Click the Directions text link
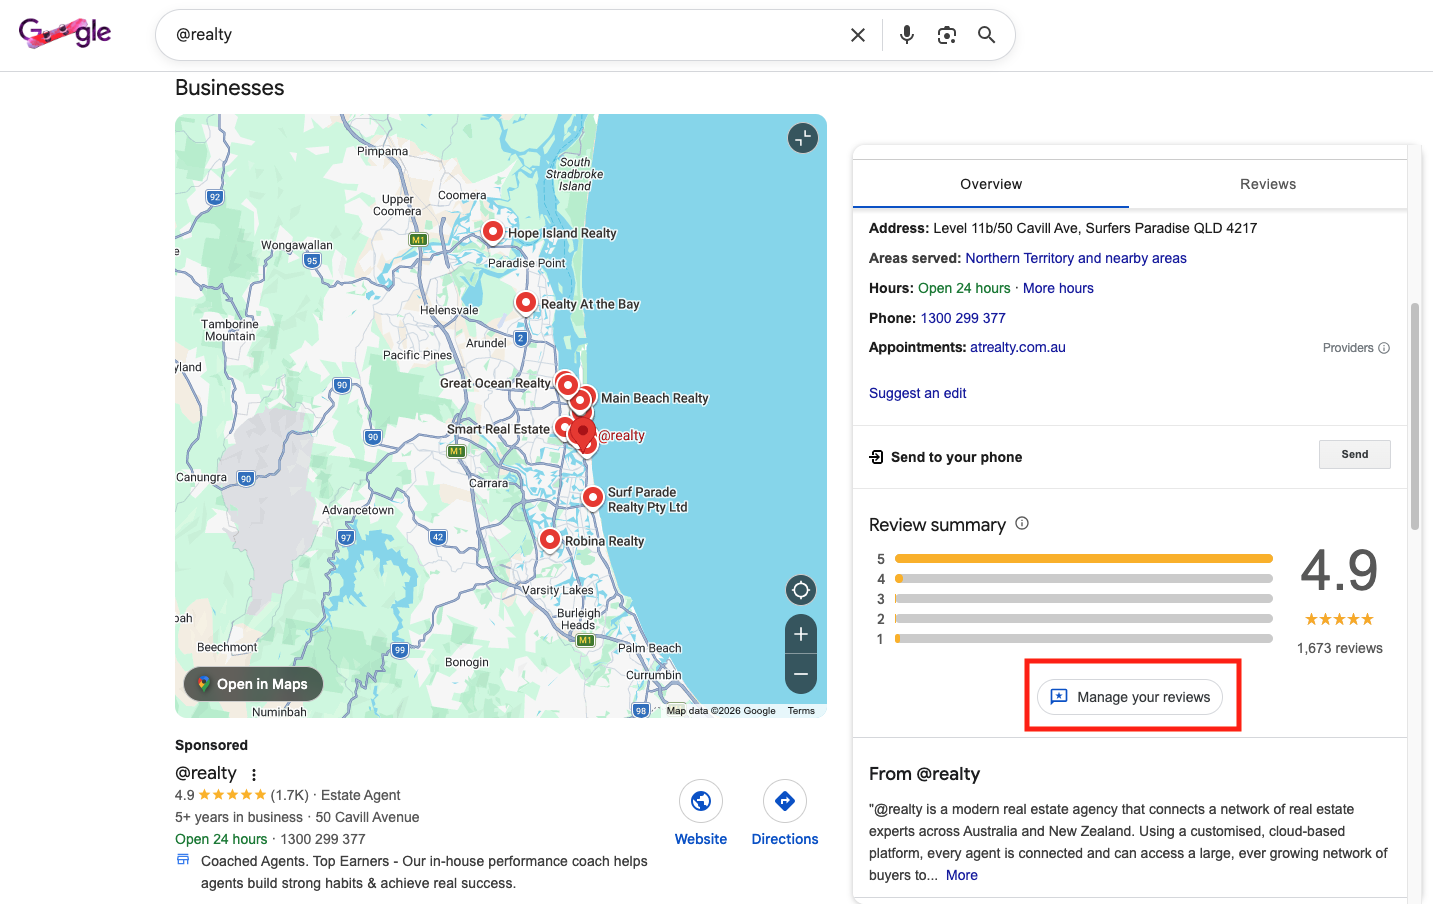The image size is (1433, 904). 785,839
